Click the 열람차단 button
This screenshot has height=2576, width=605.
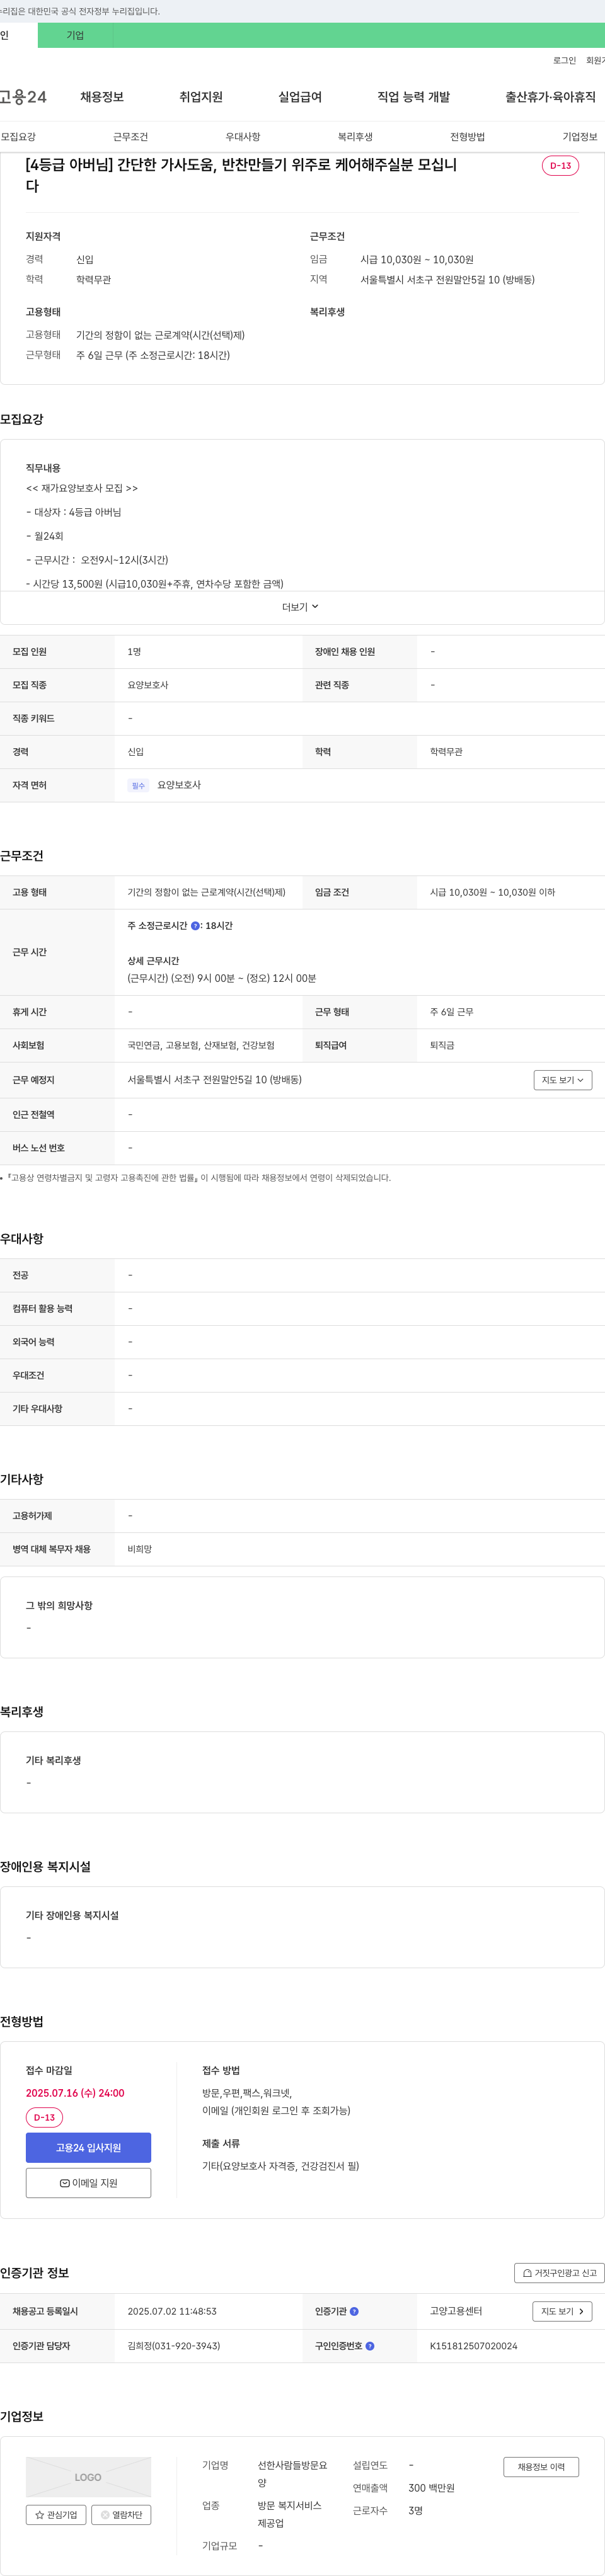coord(121,2515)
